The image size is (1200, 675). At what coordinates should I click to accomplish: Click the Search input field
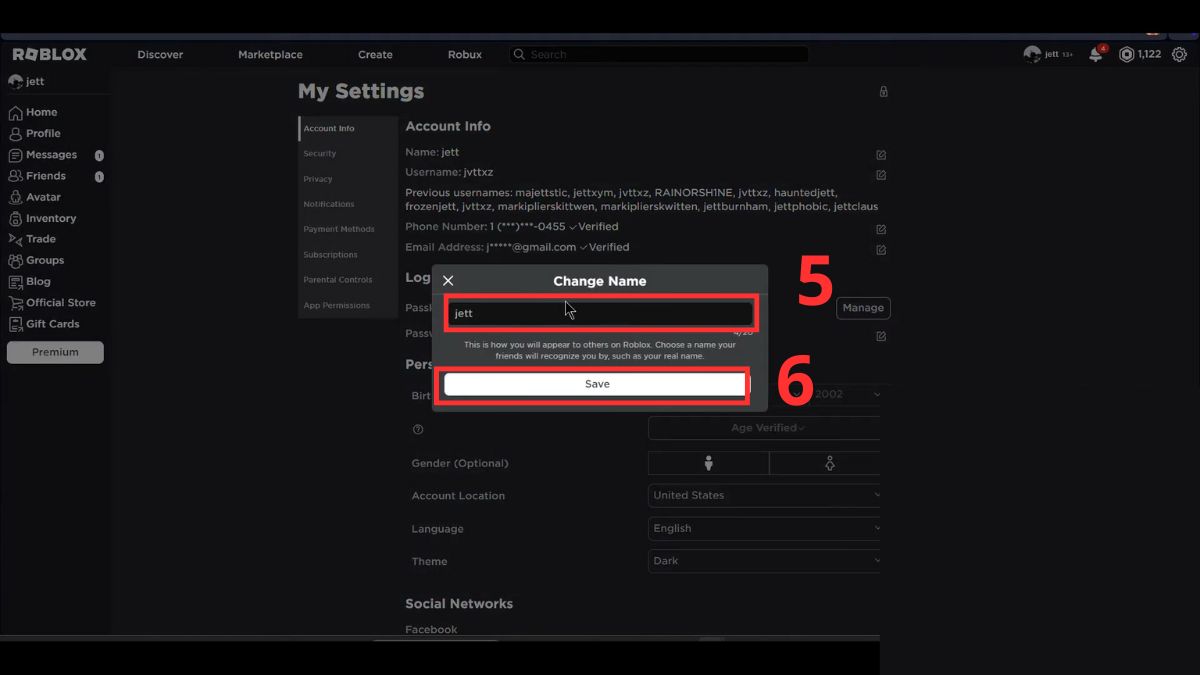(659, 54)
